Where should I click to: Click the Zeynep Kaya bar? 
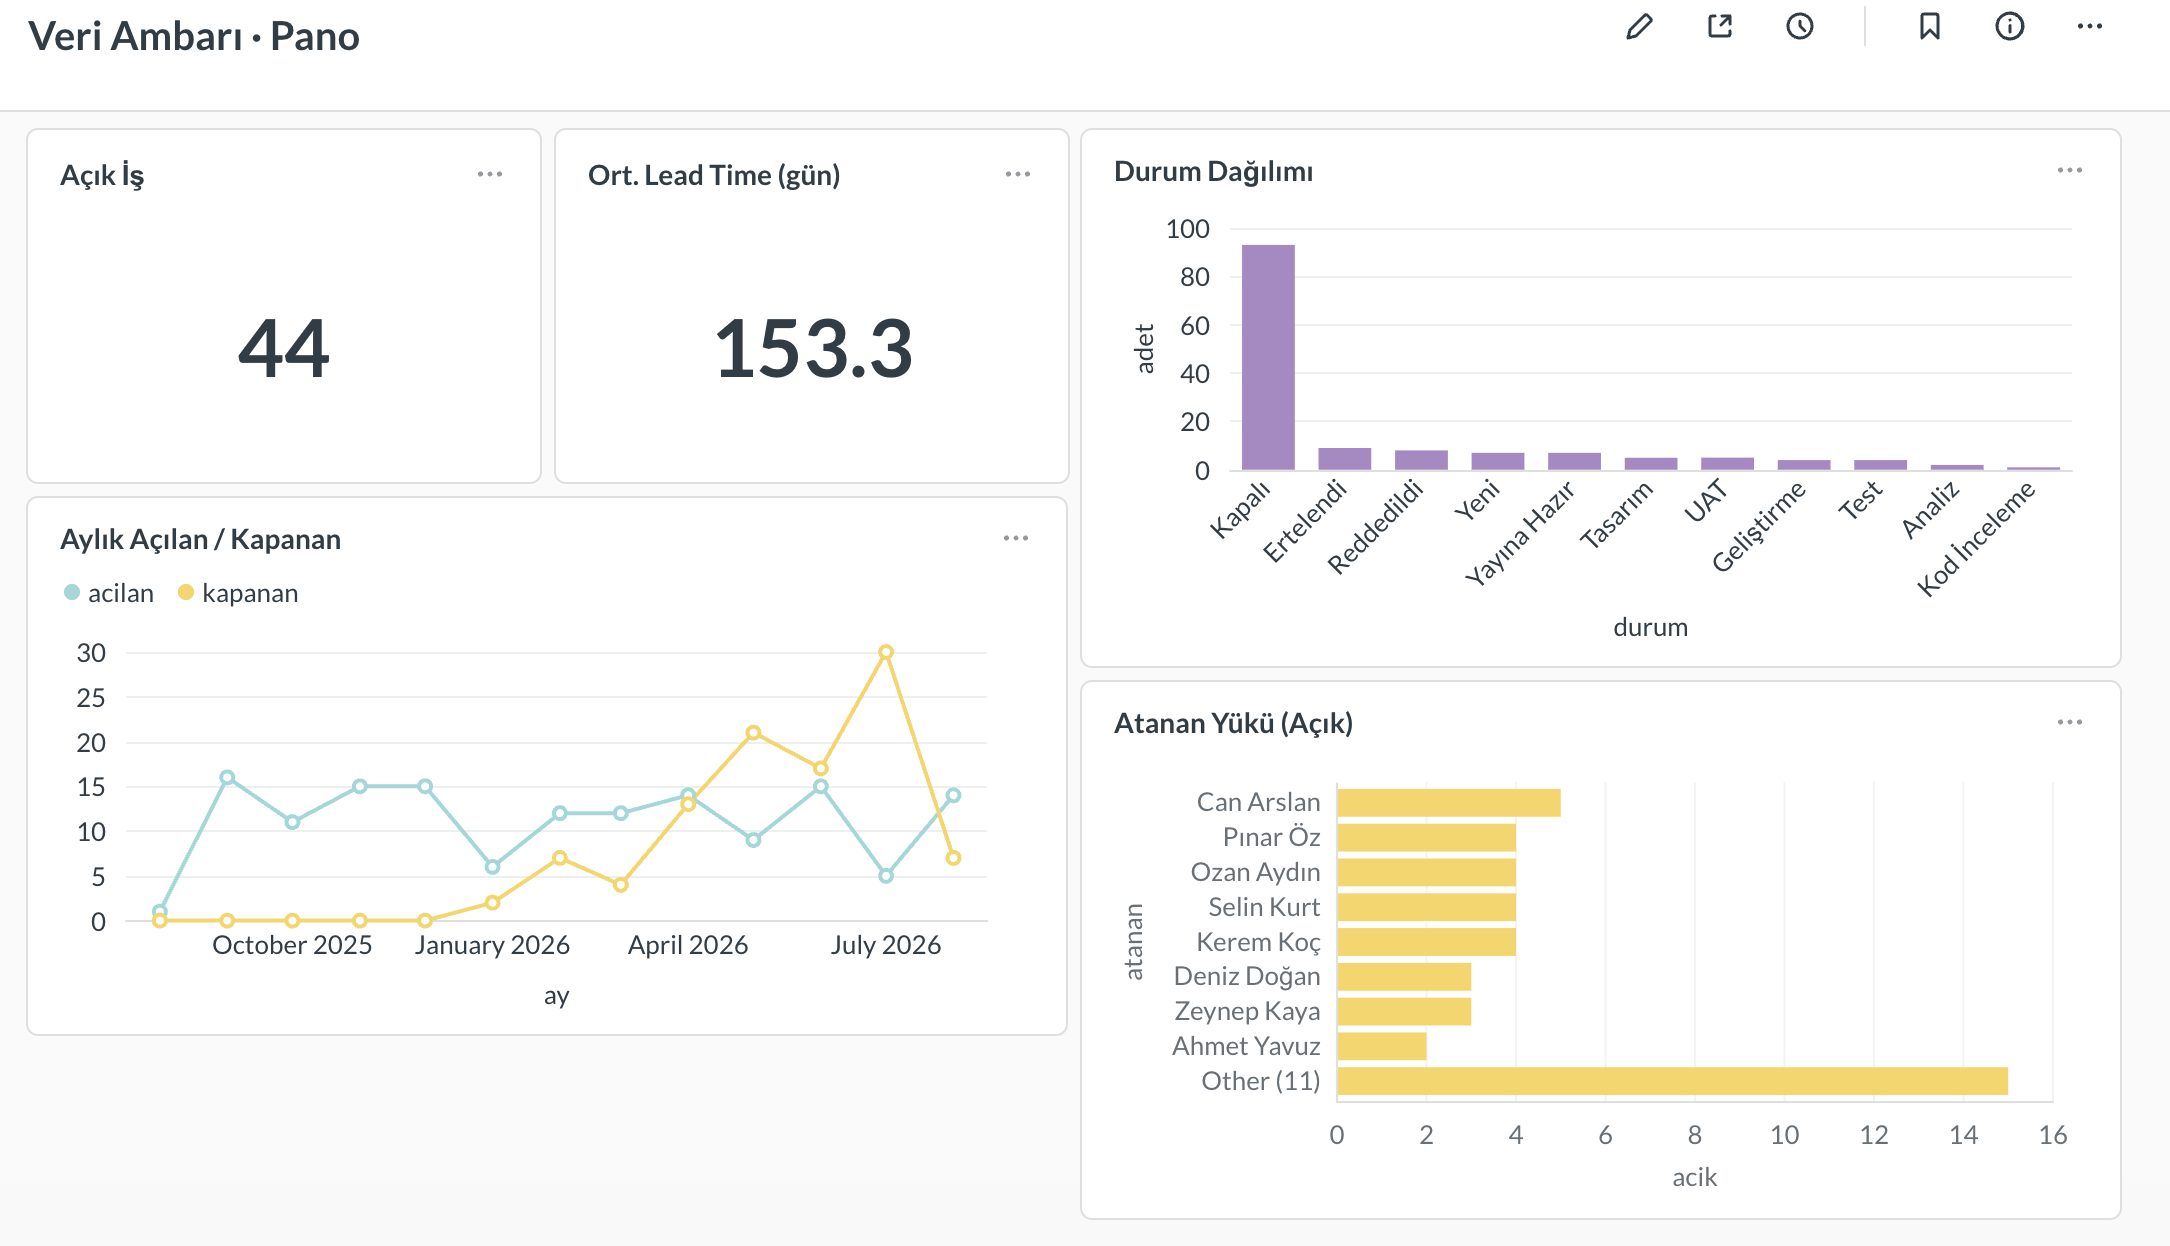tap(1404, 1011)
